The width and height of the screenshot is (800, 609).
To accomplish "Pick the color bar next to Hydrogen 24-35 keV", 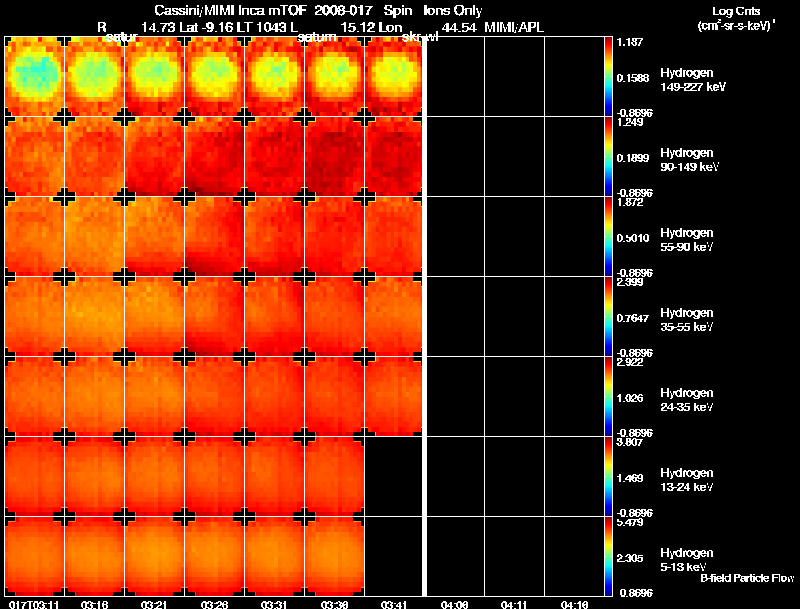I will coord(608,397).
